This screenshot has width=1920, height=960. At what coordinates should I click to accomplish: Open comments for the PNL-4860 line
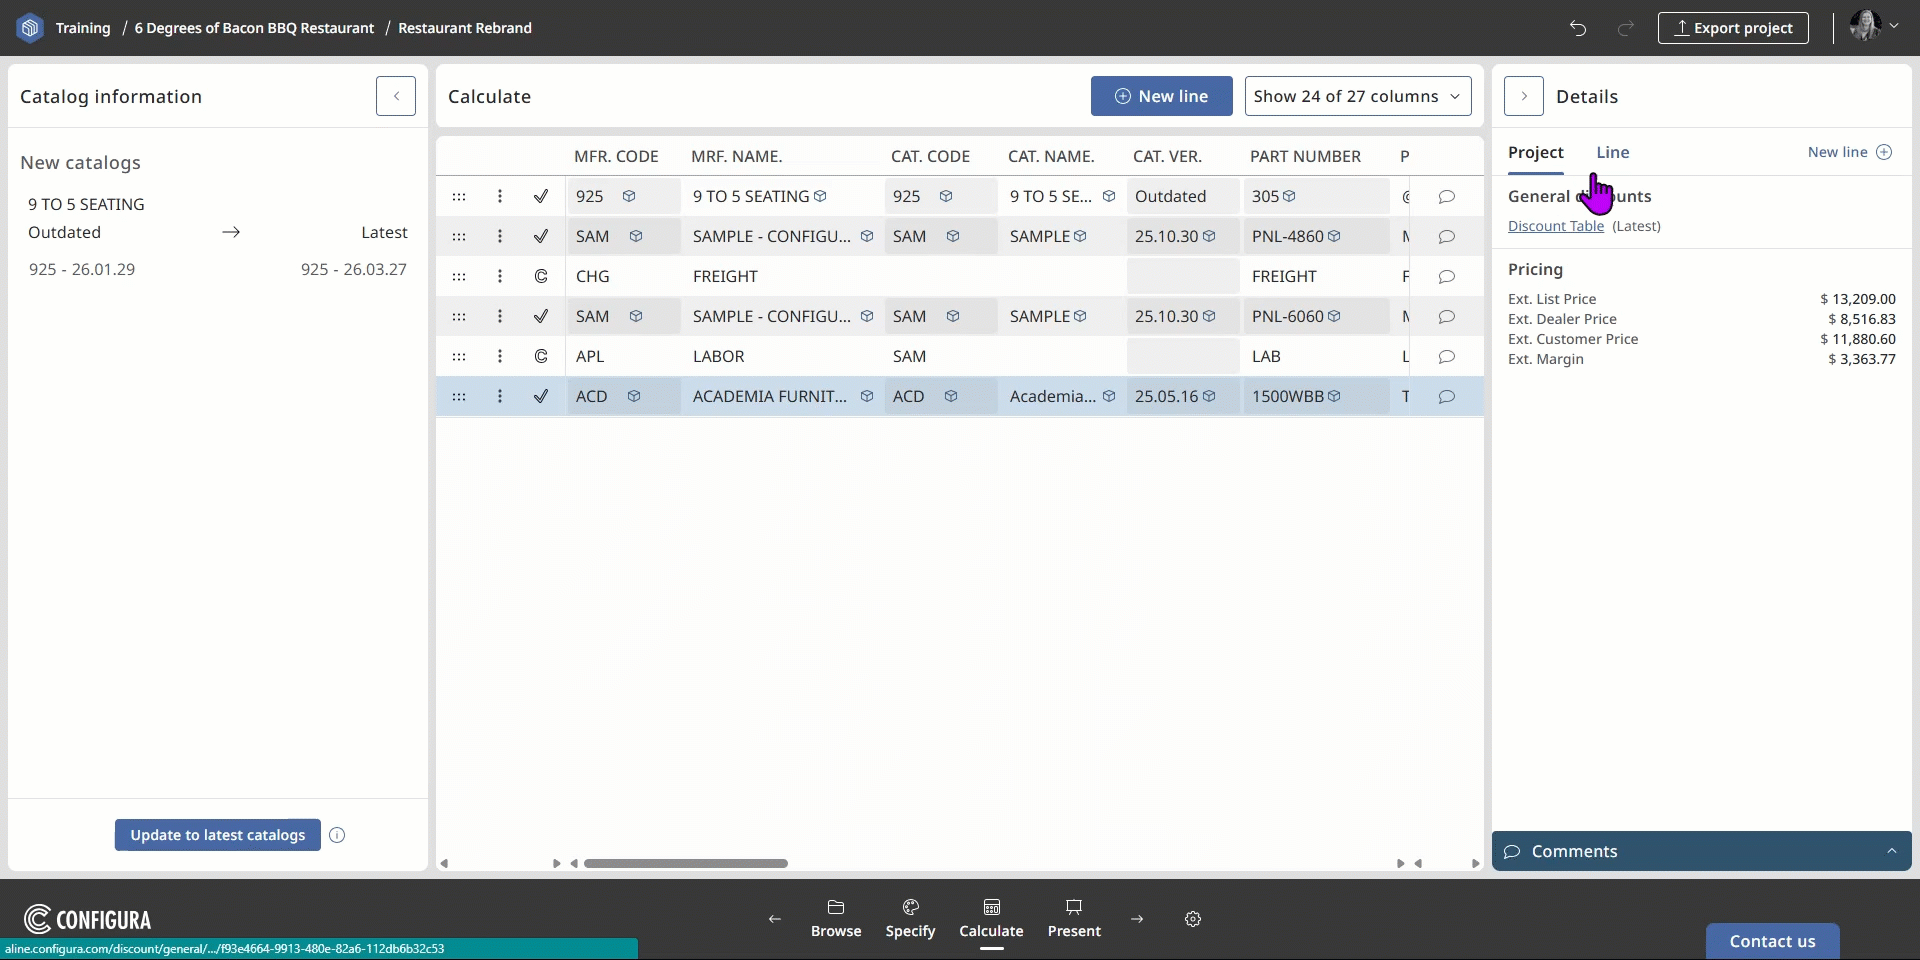point(1446,236)
